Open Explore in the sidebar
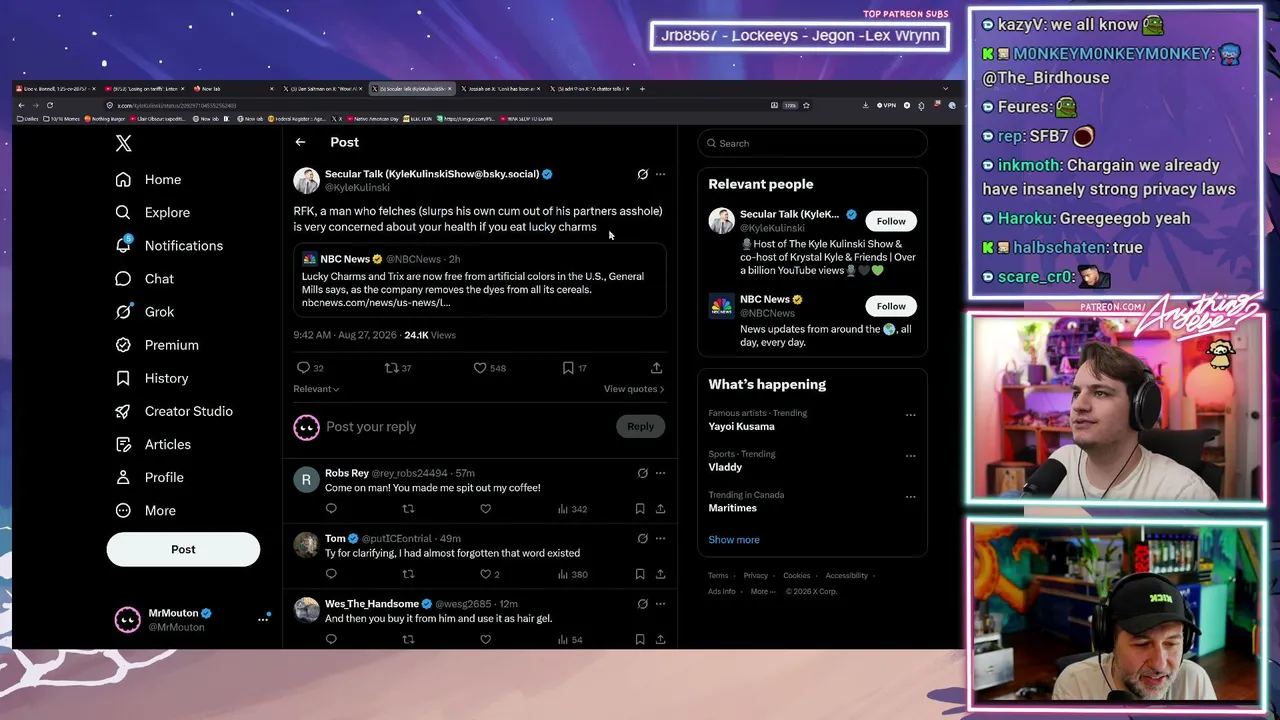The image size is (1280, 720). coord(152,212)
